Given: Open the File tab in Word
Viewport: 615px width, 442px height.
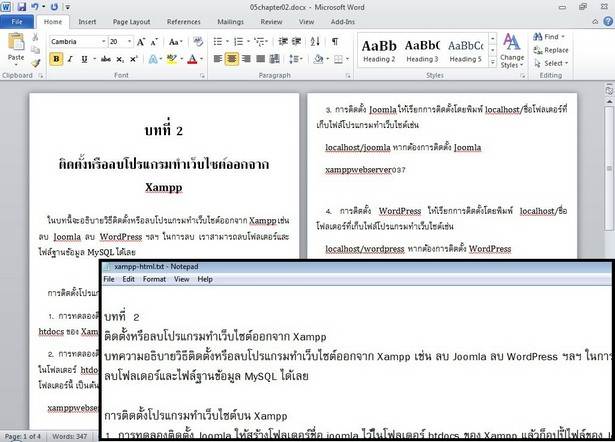Looking at the screenshot, I should tap(17, 22).
